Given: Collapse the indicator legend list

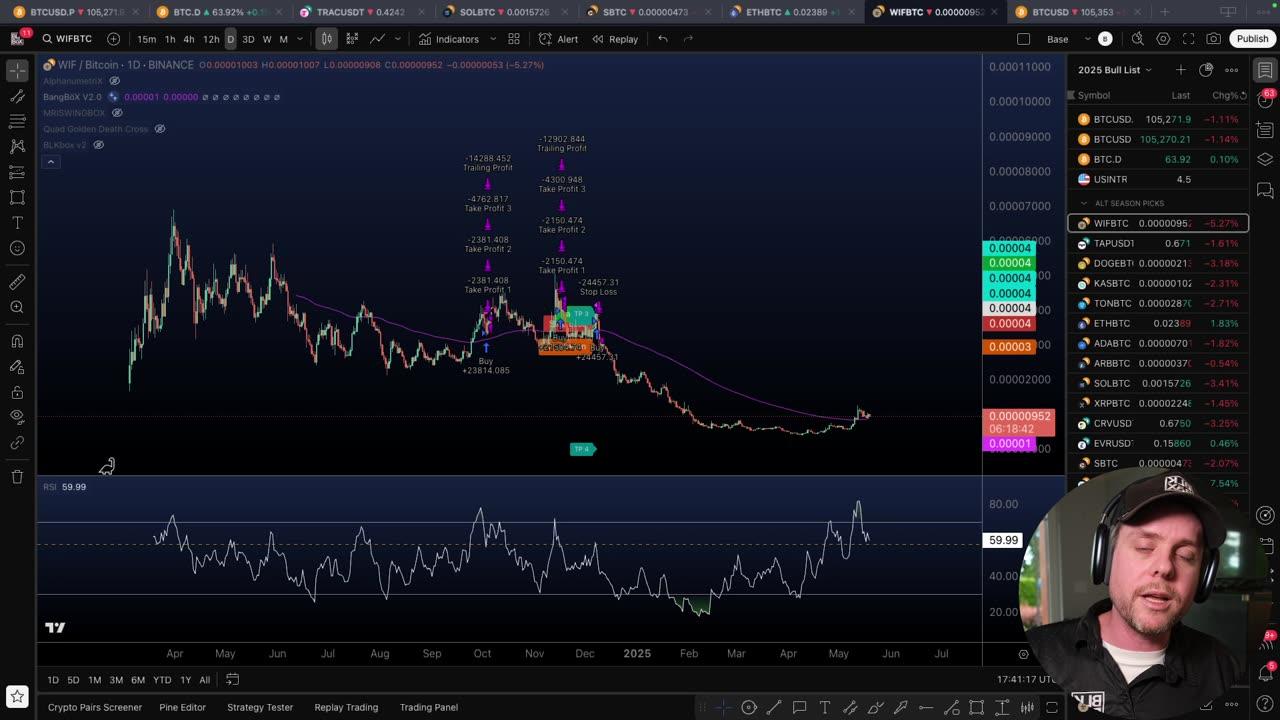Looking at the screenshot, I should [50, 162].
